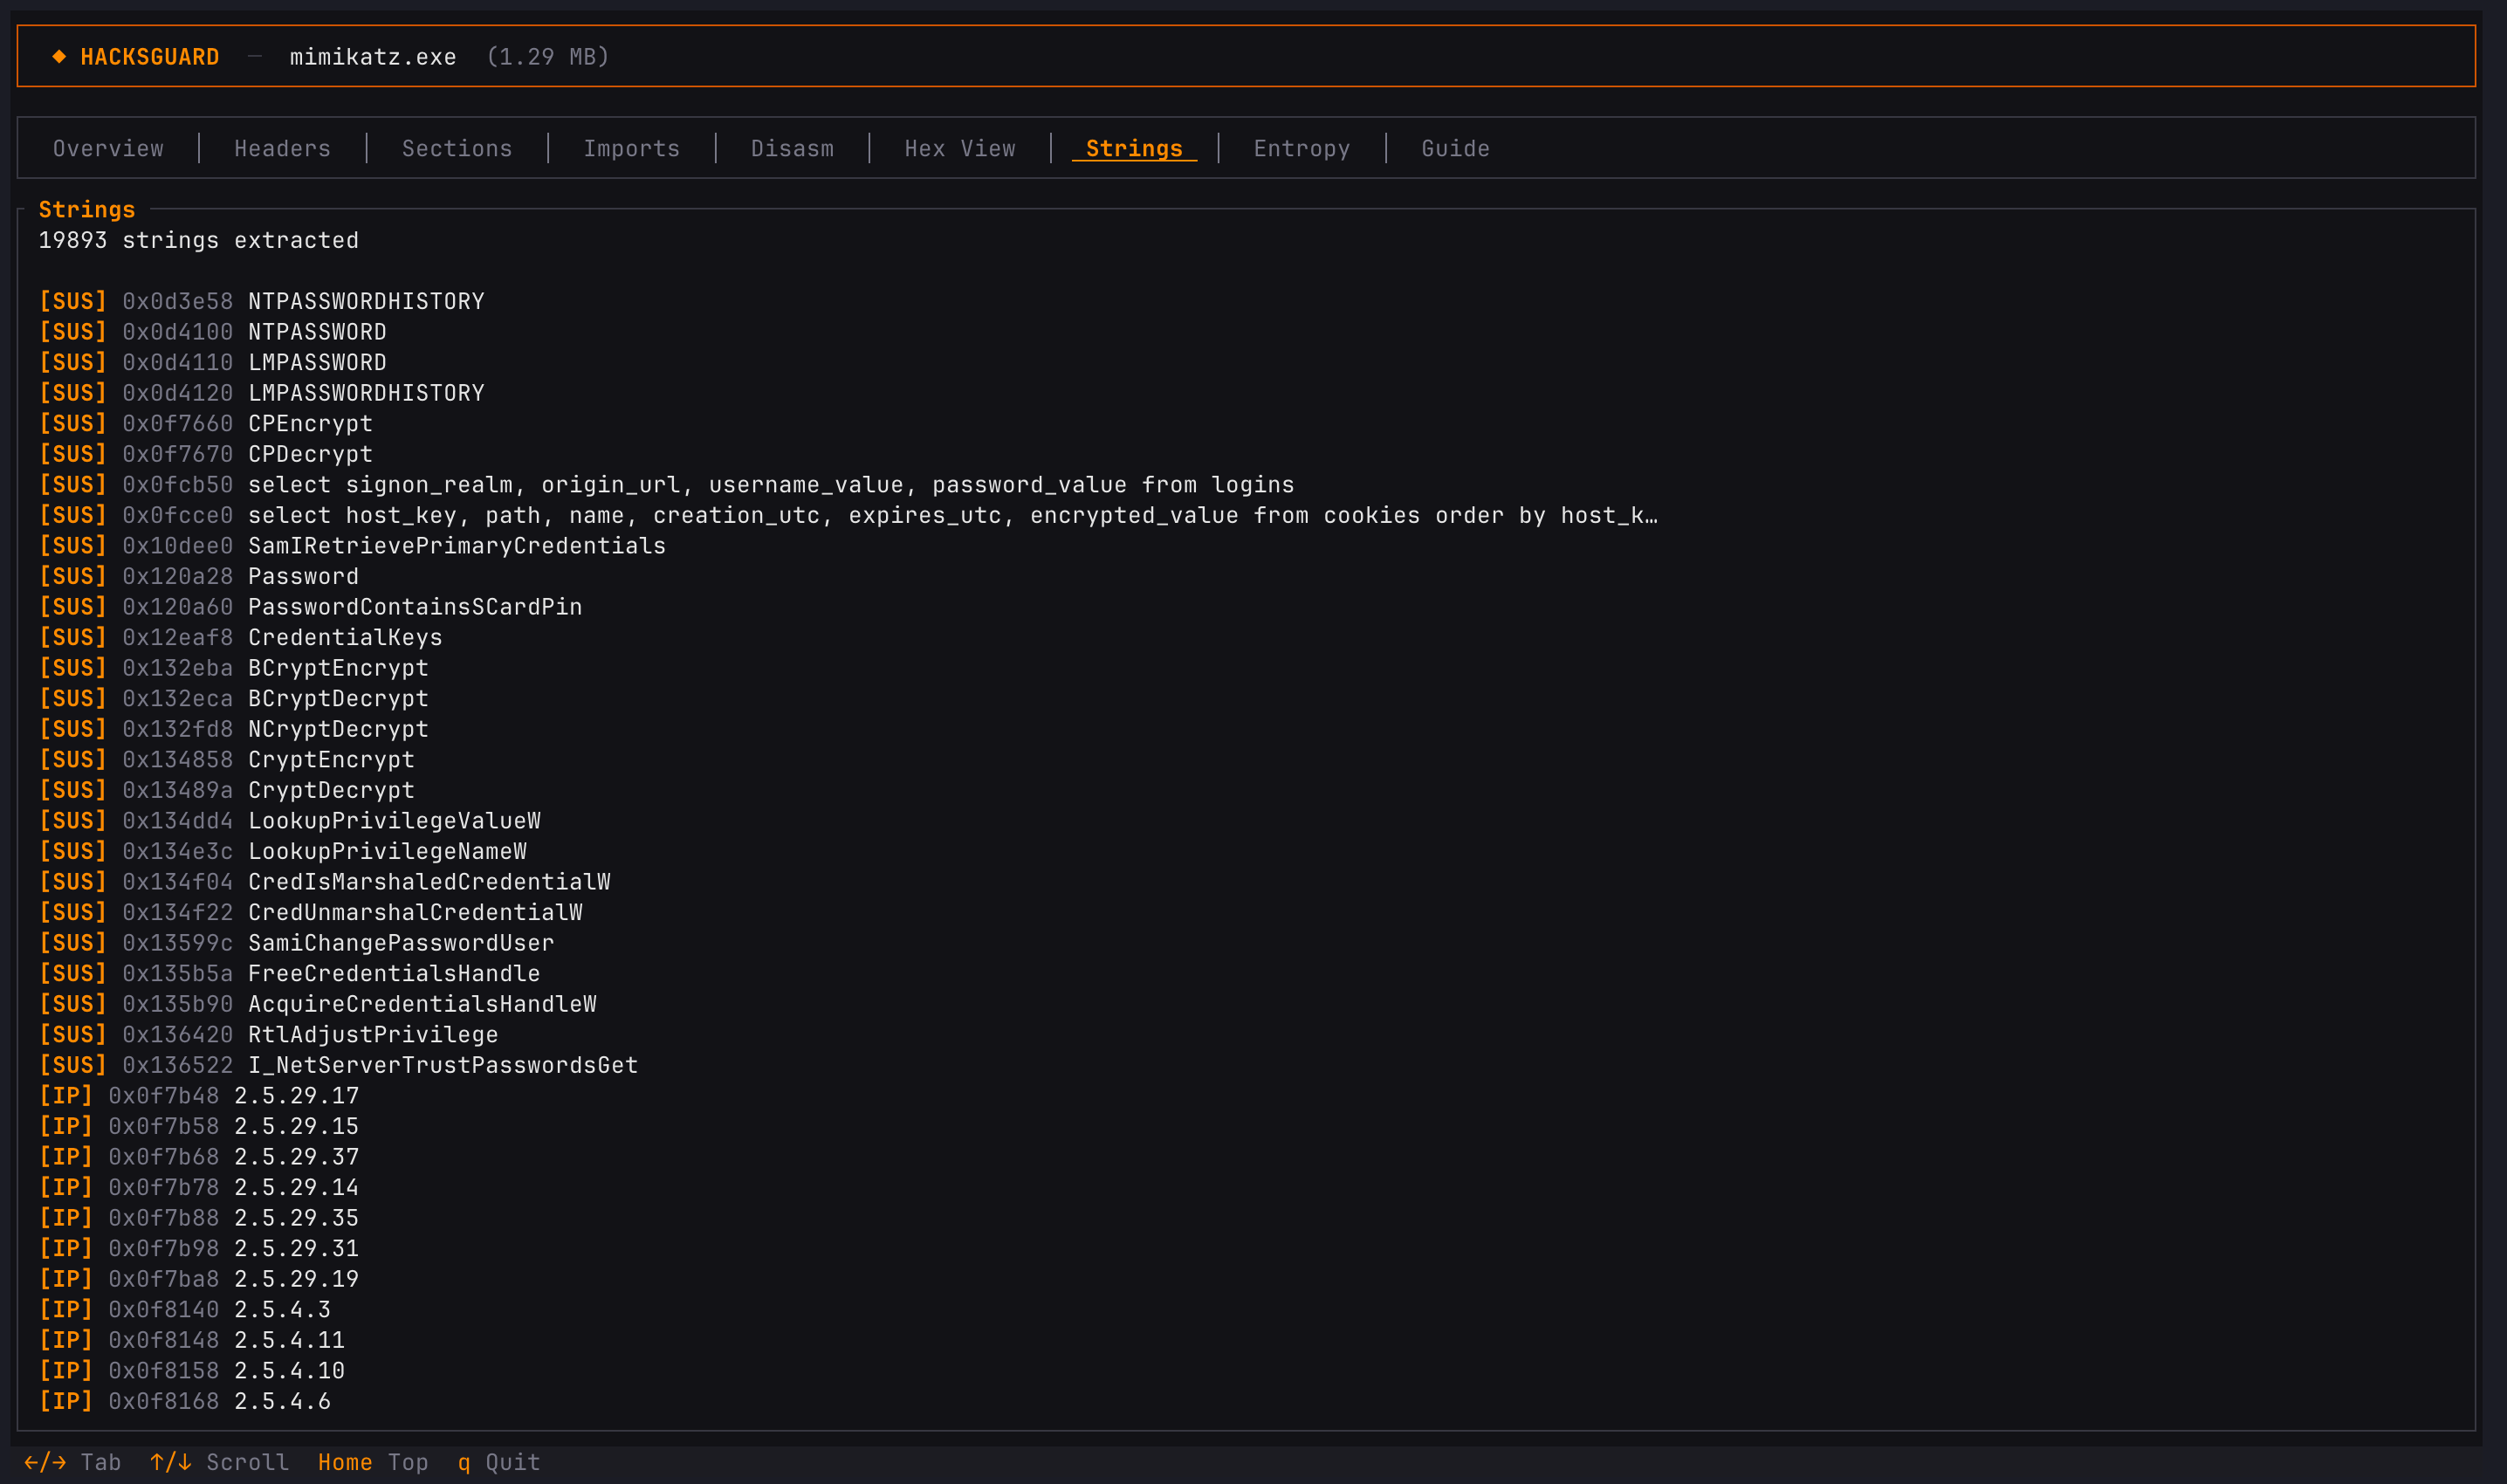Open the Guide tab

point(1455,148)
